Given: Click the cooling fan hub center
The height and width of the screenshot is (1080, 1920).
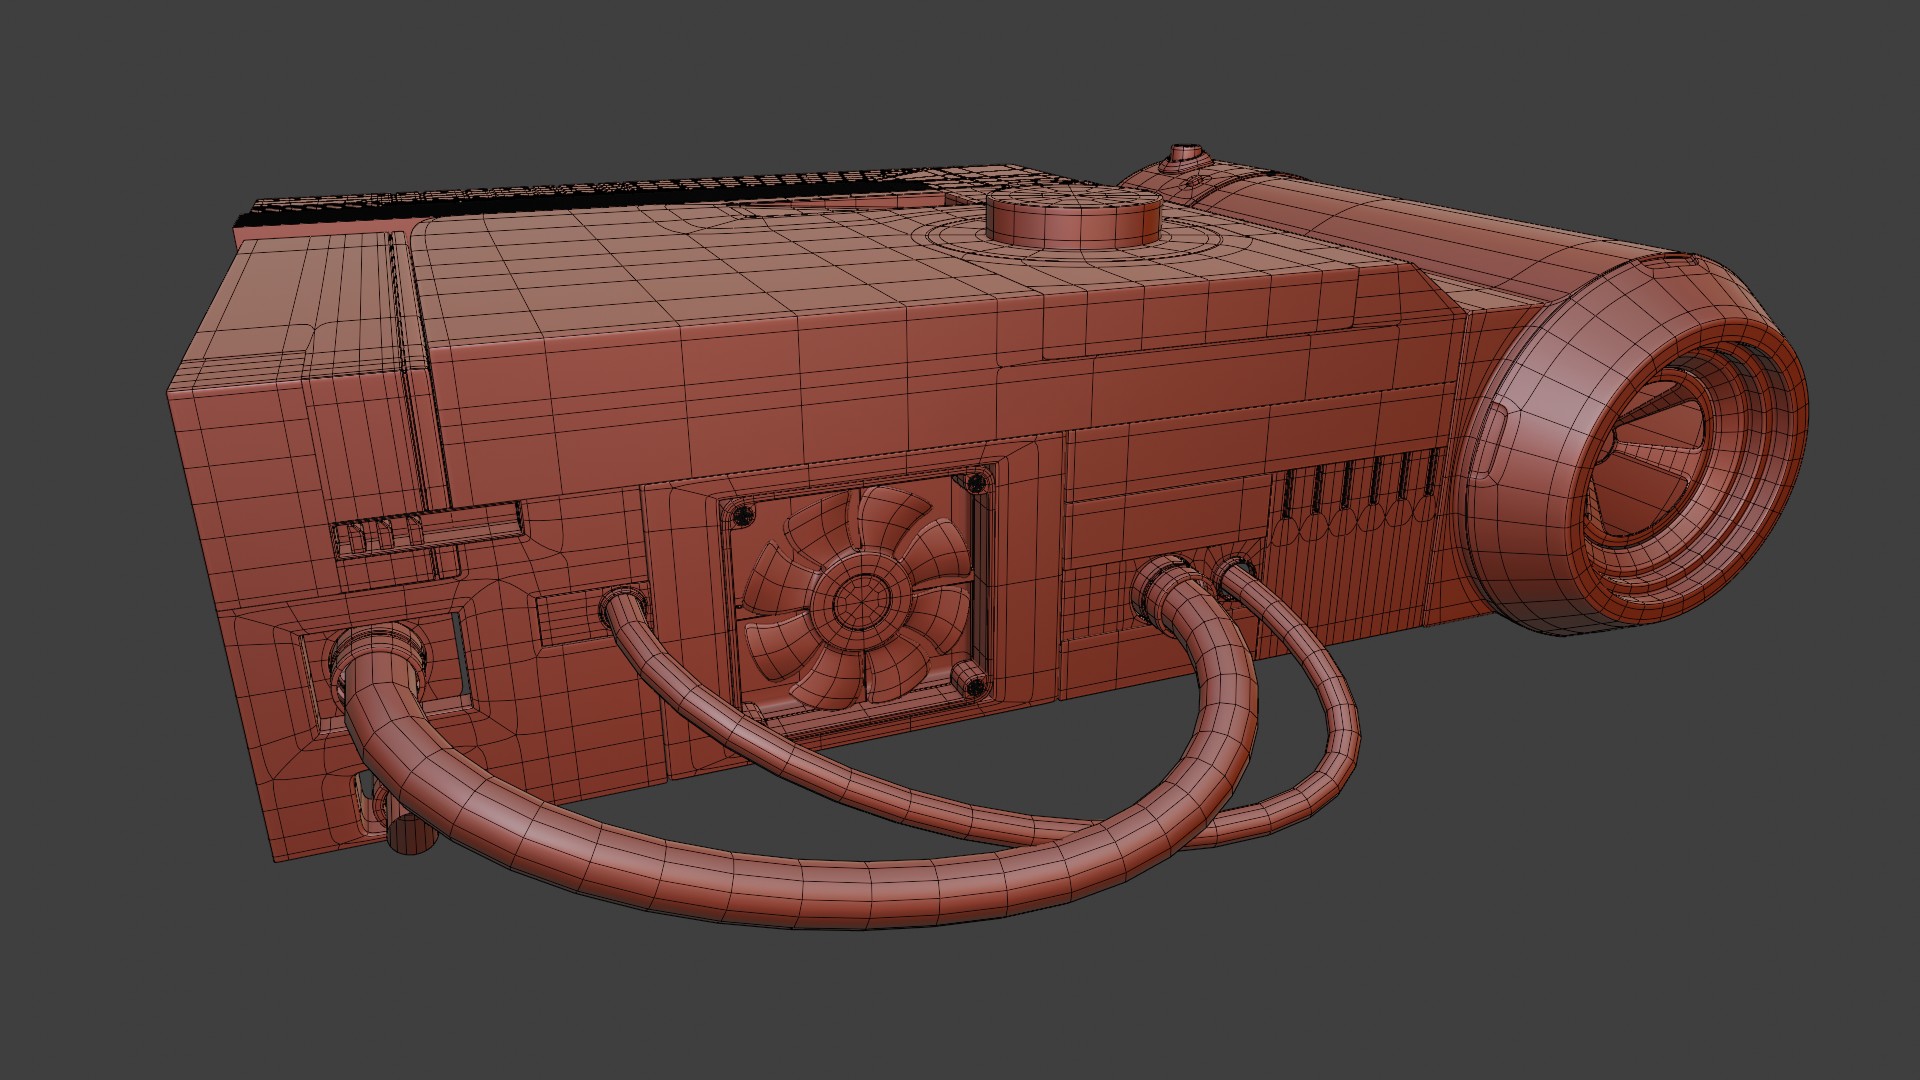Looking at the screenshot, I should [860, 601].
